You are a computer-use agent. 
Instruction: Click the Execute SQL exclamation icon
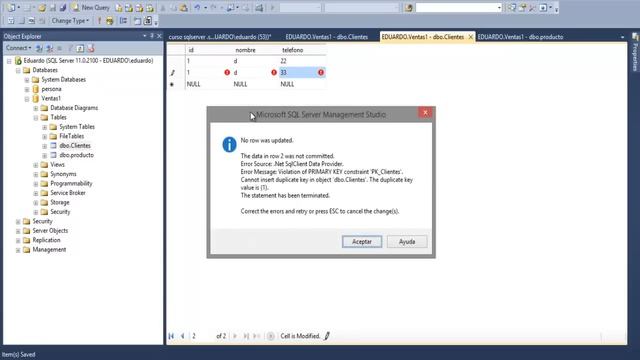click(99, 21)
